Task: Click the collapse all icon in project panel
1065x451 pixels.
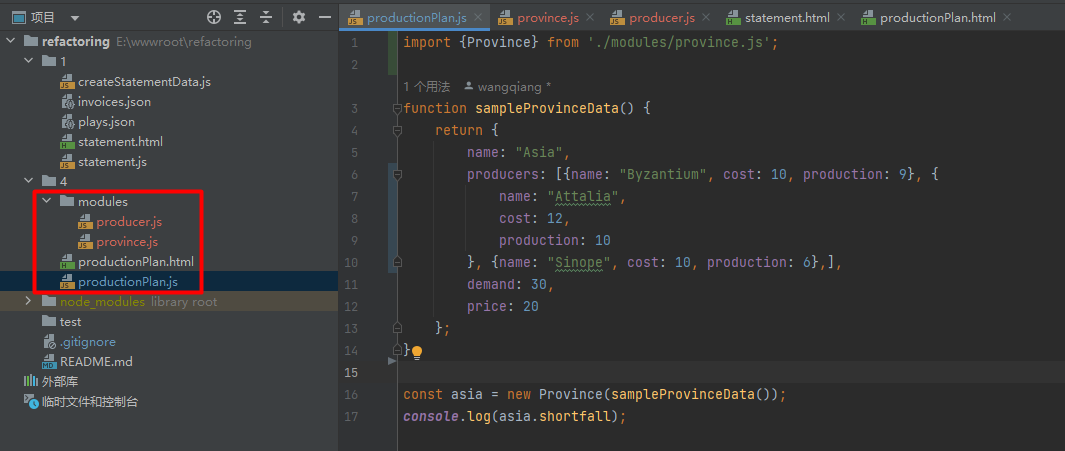Action: click(x=266, y=17)
